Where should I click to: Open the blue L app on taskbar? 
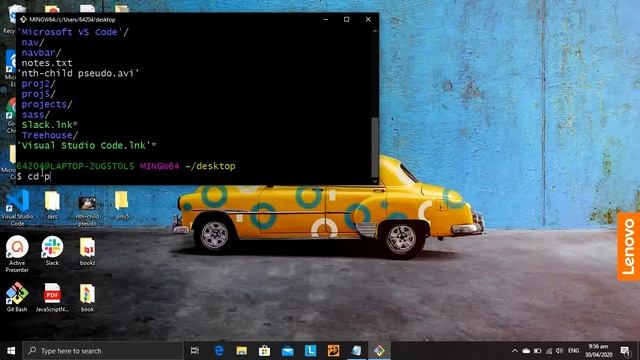pos(310,351)
